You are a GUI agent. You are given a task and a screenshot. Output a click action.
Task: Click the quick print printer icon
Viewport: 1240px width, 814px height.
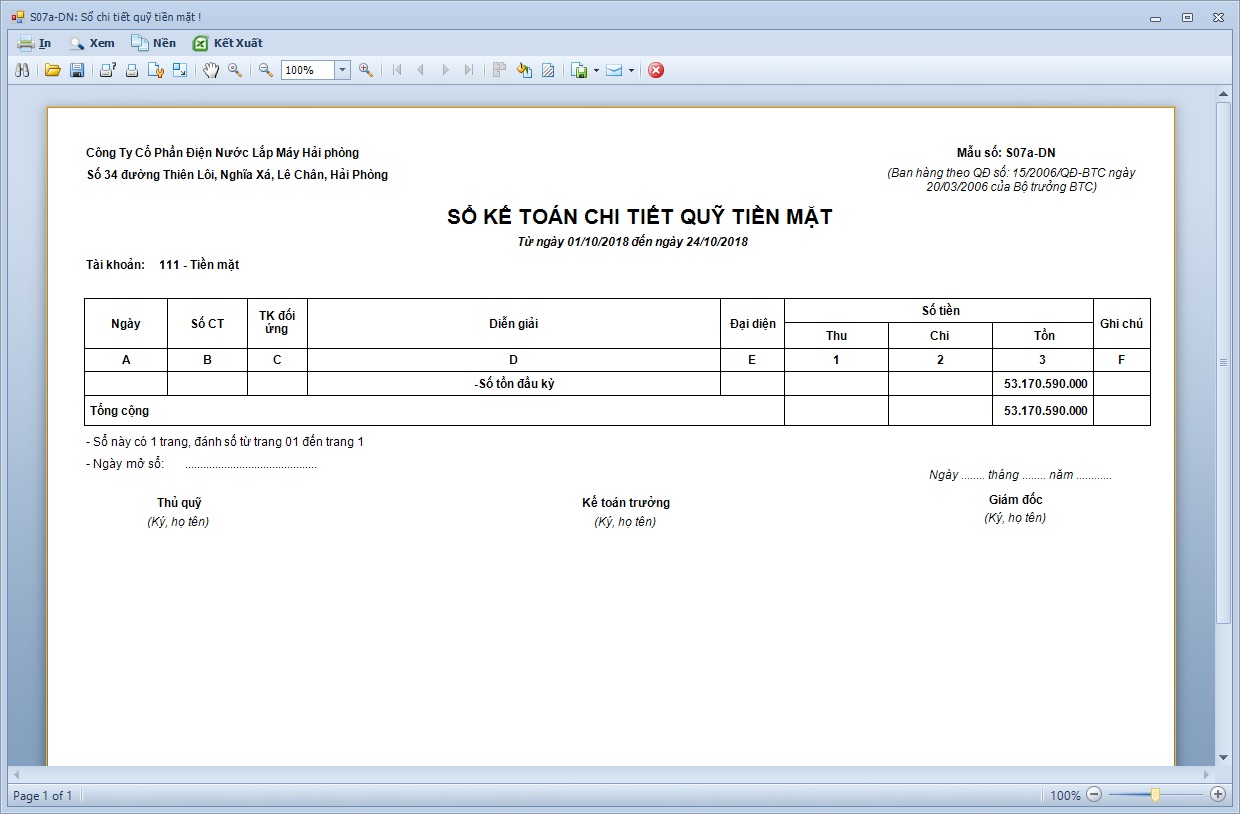coord(131,70)
